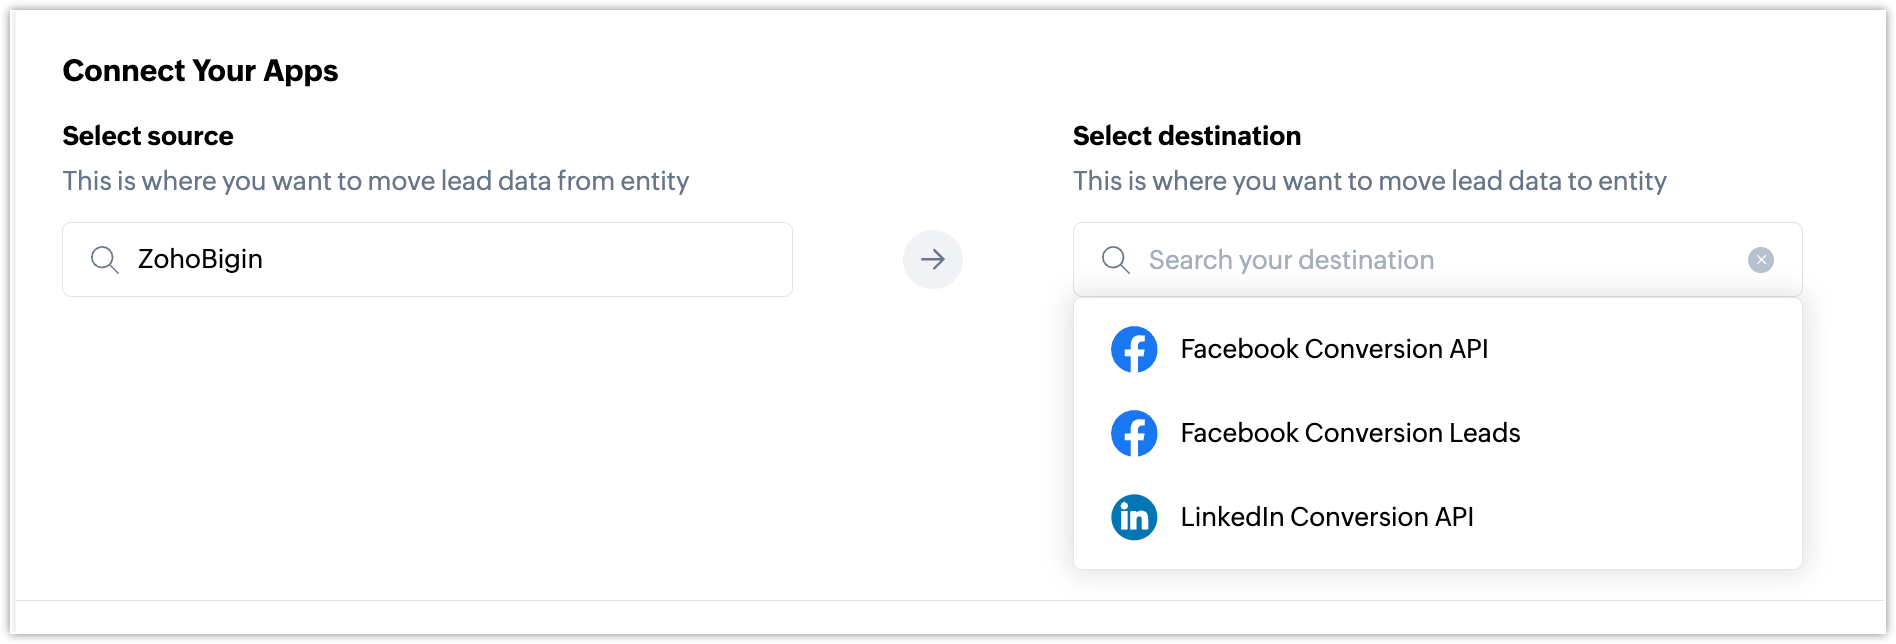The width and height of the screenshot is (1896, 644).
Task: Click the ZohoBigin text value
Action: 200,260
